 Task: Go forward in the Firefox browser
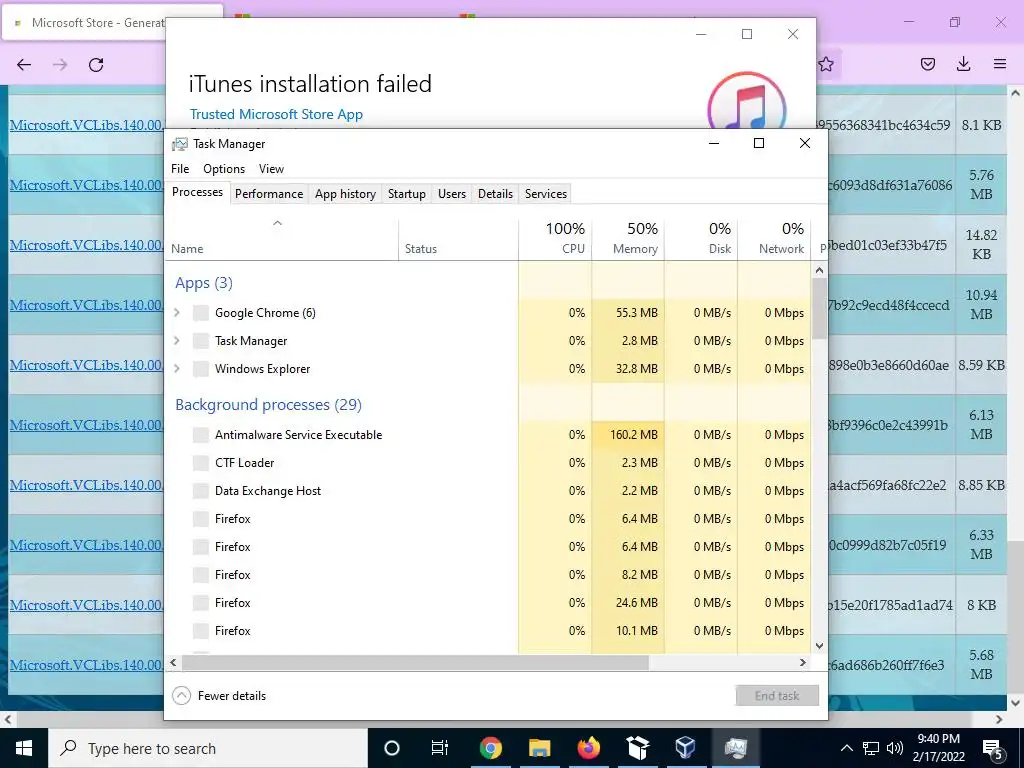coord(60,65)
